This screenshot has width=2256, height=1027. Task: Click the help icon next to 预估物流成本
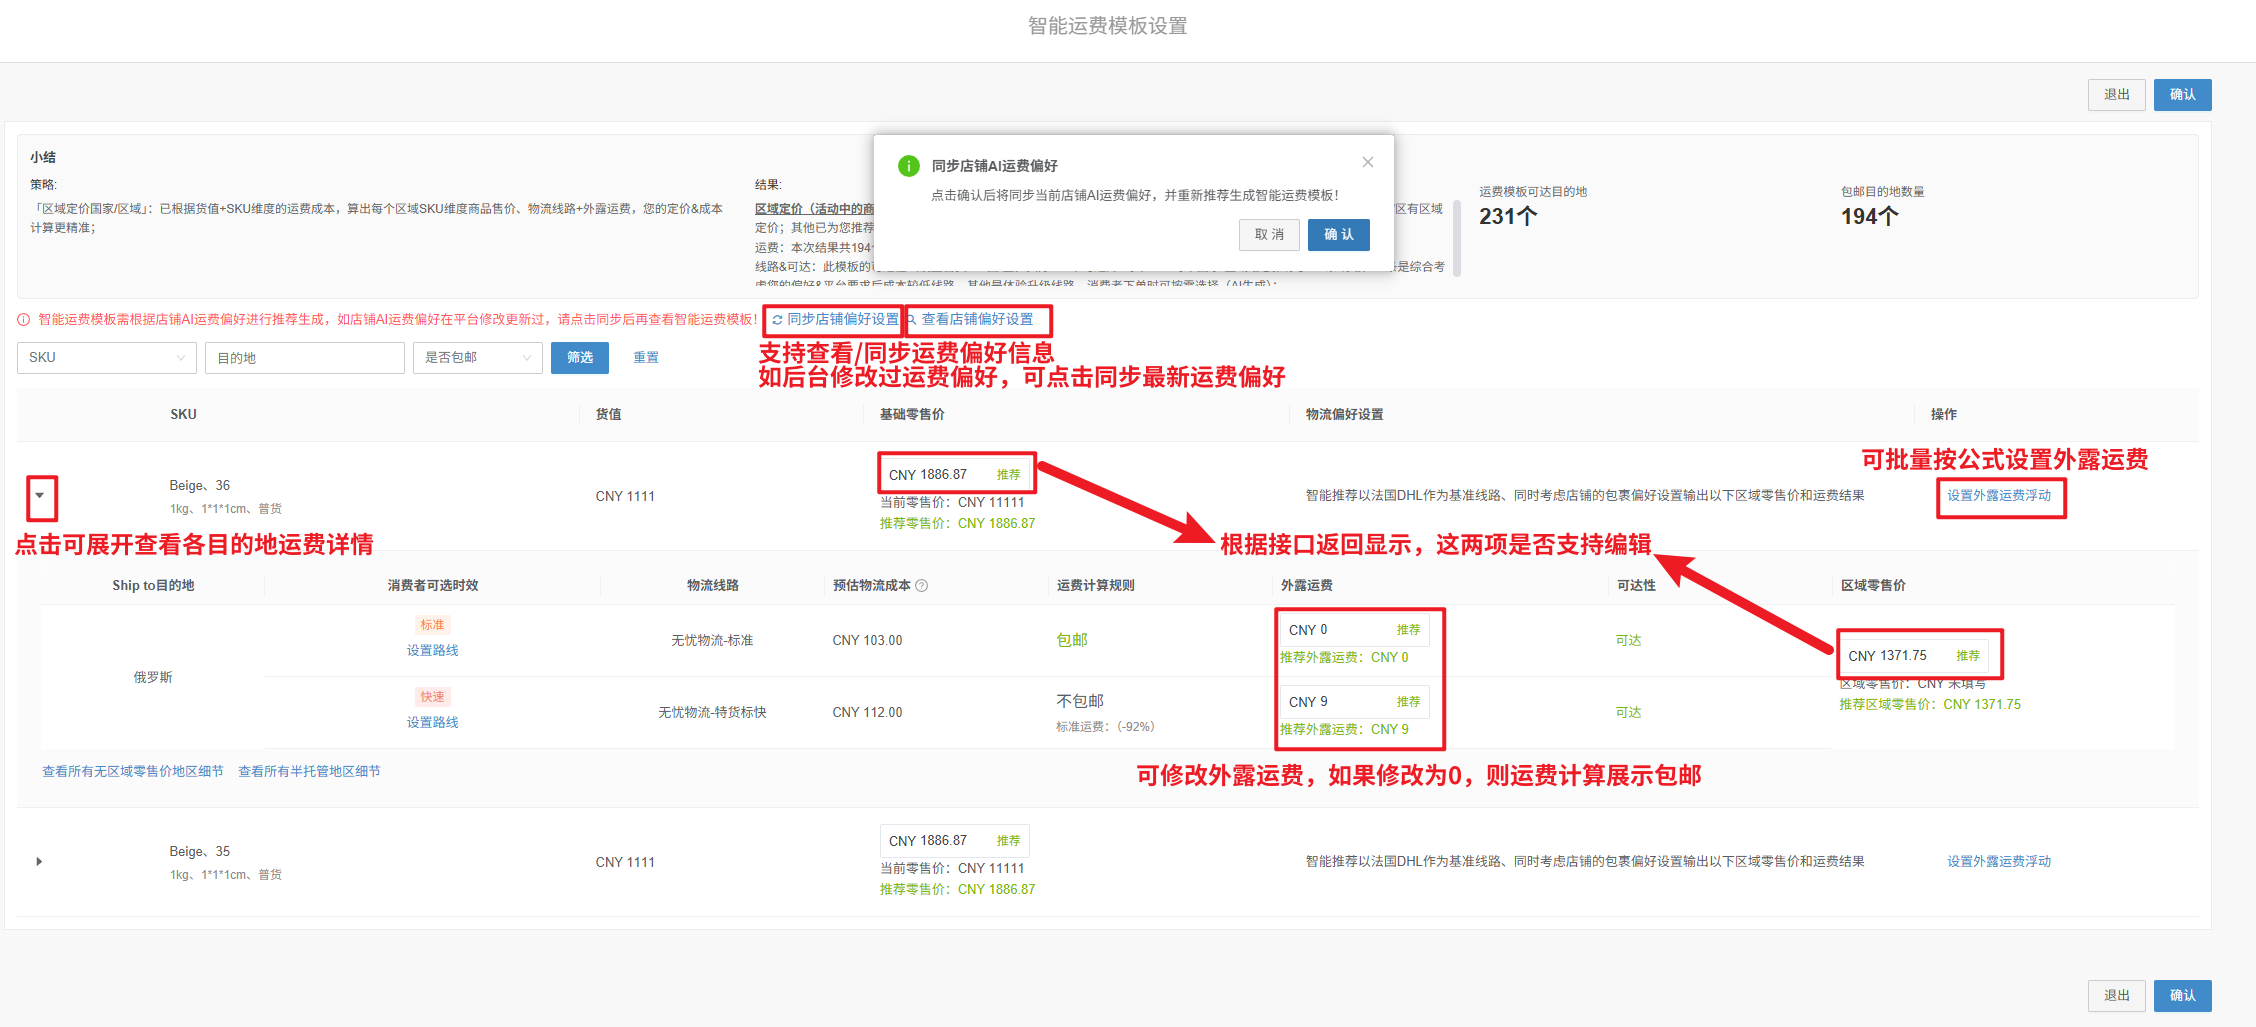click(x=922, y=586)
